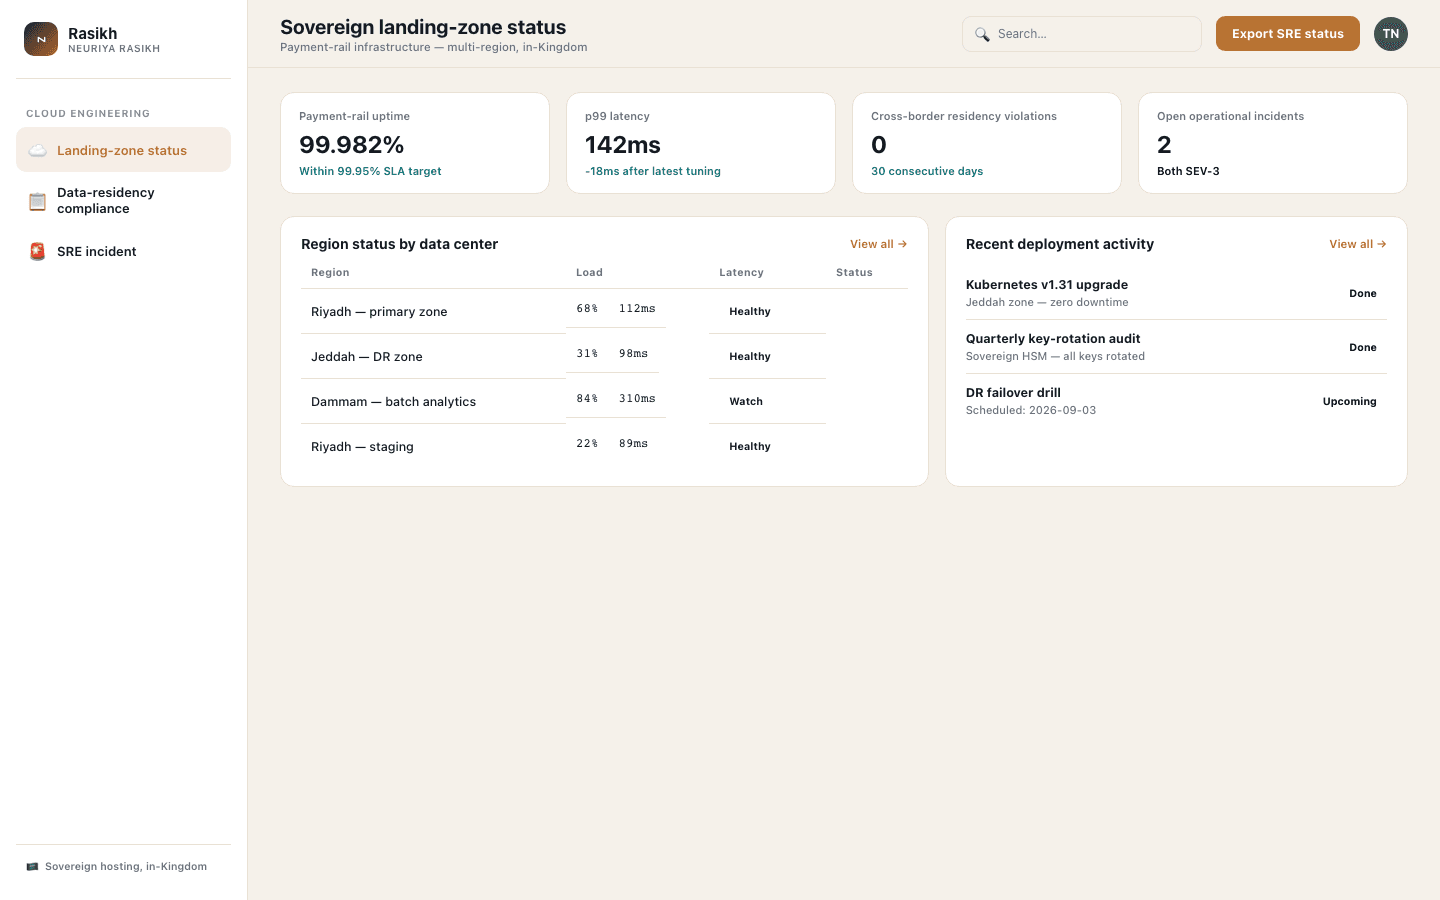
Task: Click the Watch status for Dammam
Action: 746,402
